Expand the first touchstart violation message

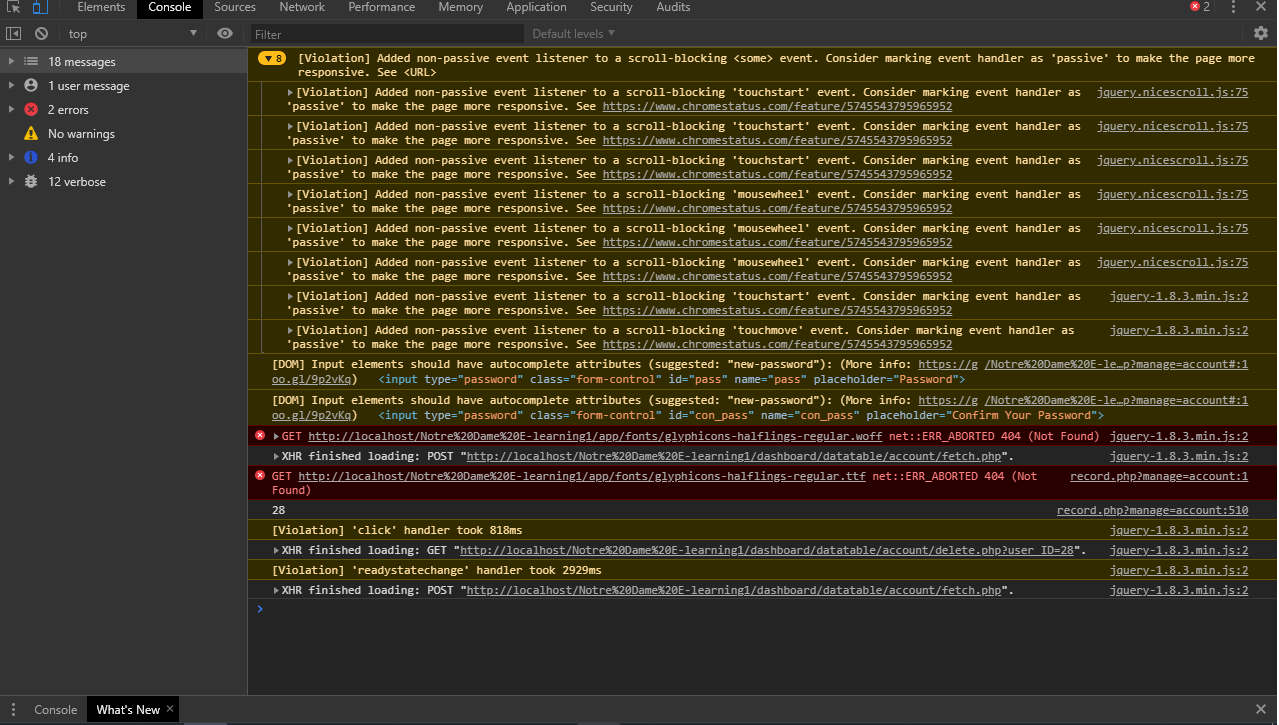[288, 92]
